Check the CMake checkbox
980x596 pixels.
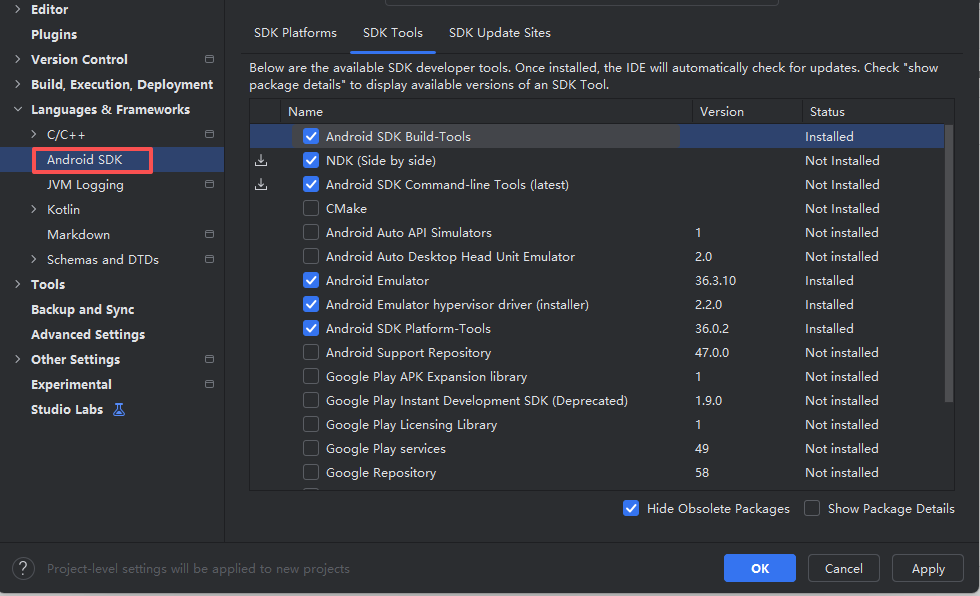[x=311, y=208]
